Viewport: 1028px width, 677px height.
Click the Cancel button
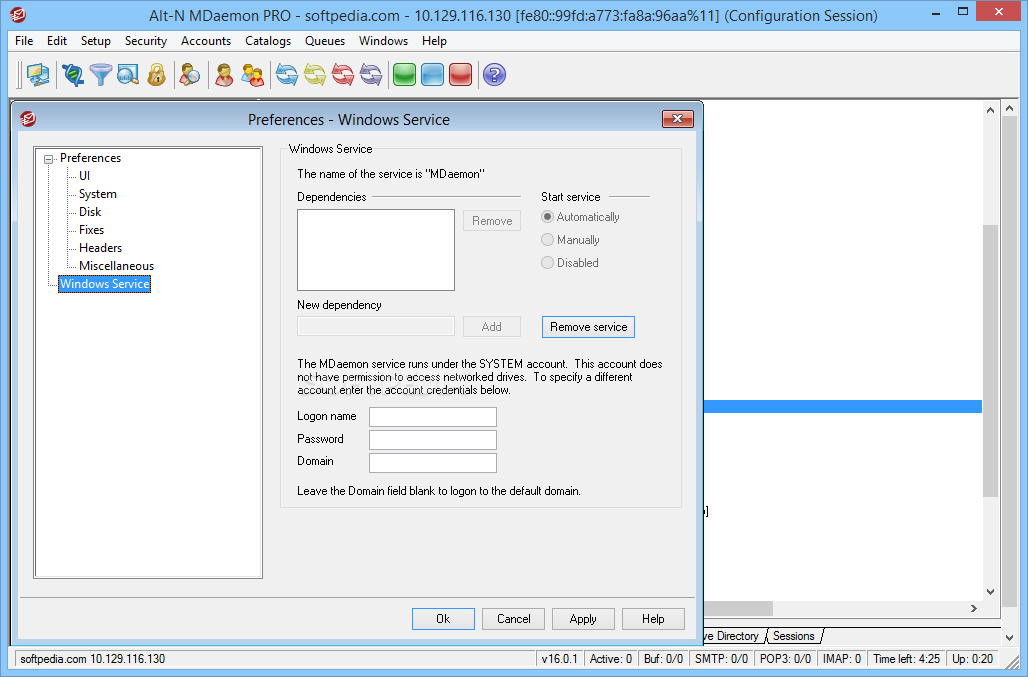click(513, 619)
